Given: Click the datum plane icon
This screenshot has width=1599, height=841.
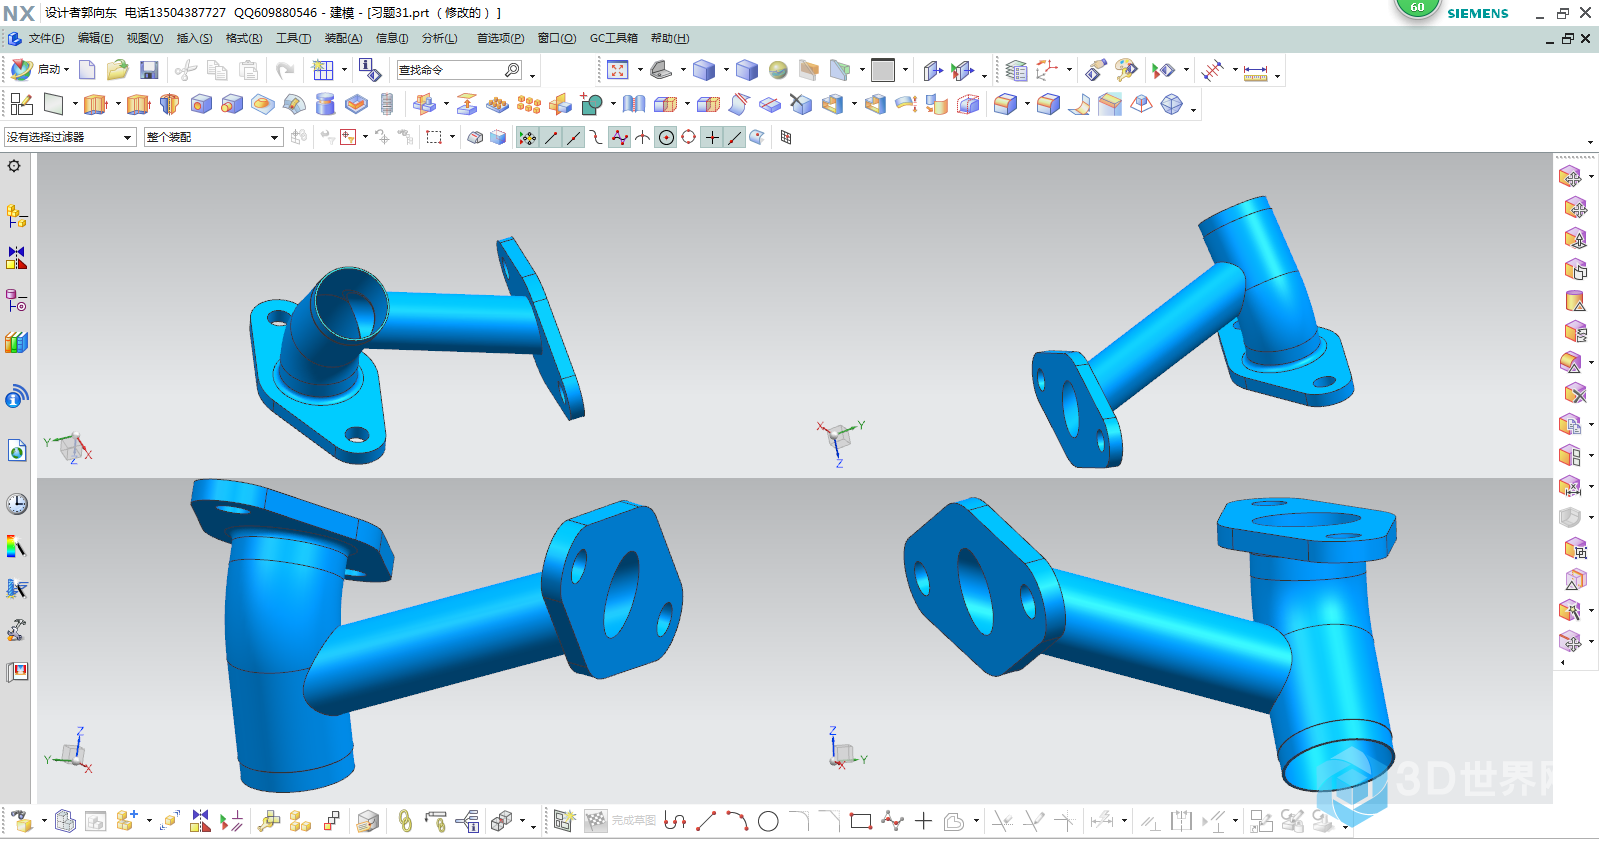Looking at the screenshot, I should (x=54, y=104).
